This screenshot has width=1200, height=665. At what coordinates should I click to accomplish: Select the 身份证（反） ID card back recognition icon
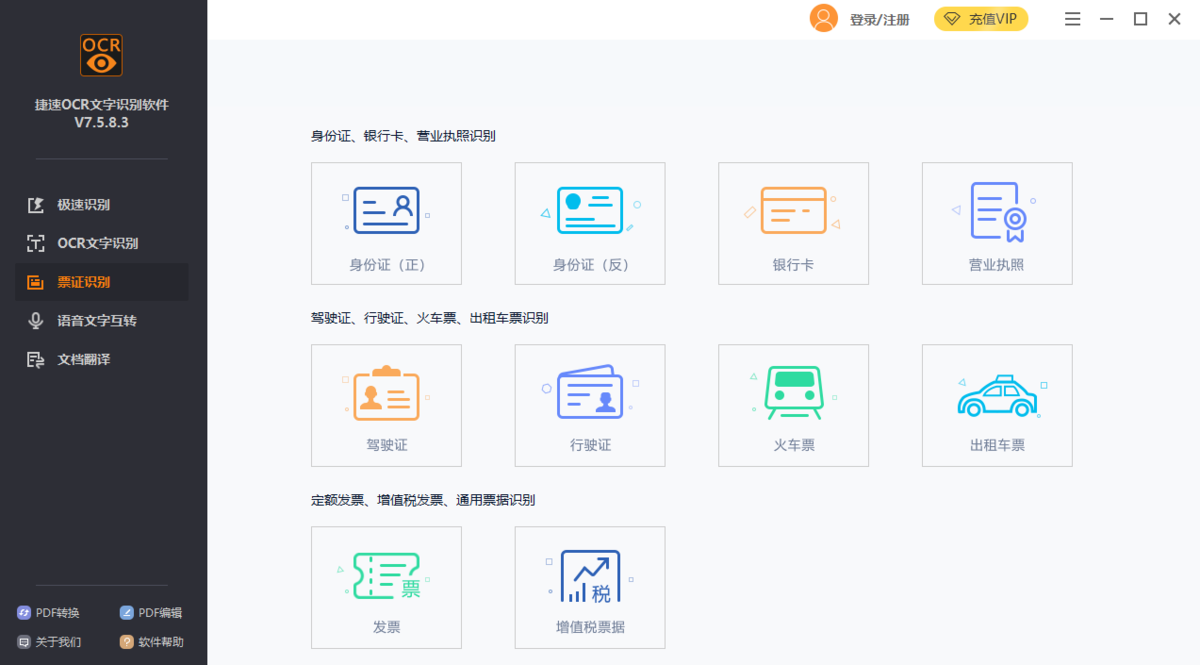(x=590, y=222)
